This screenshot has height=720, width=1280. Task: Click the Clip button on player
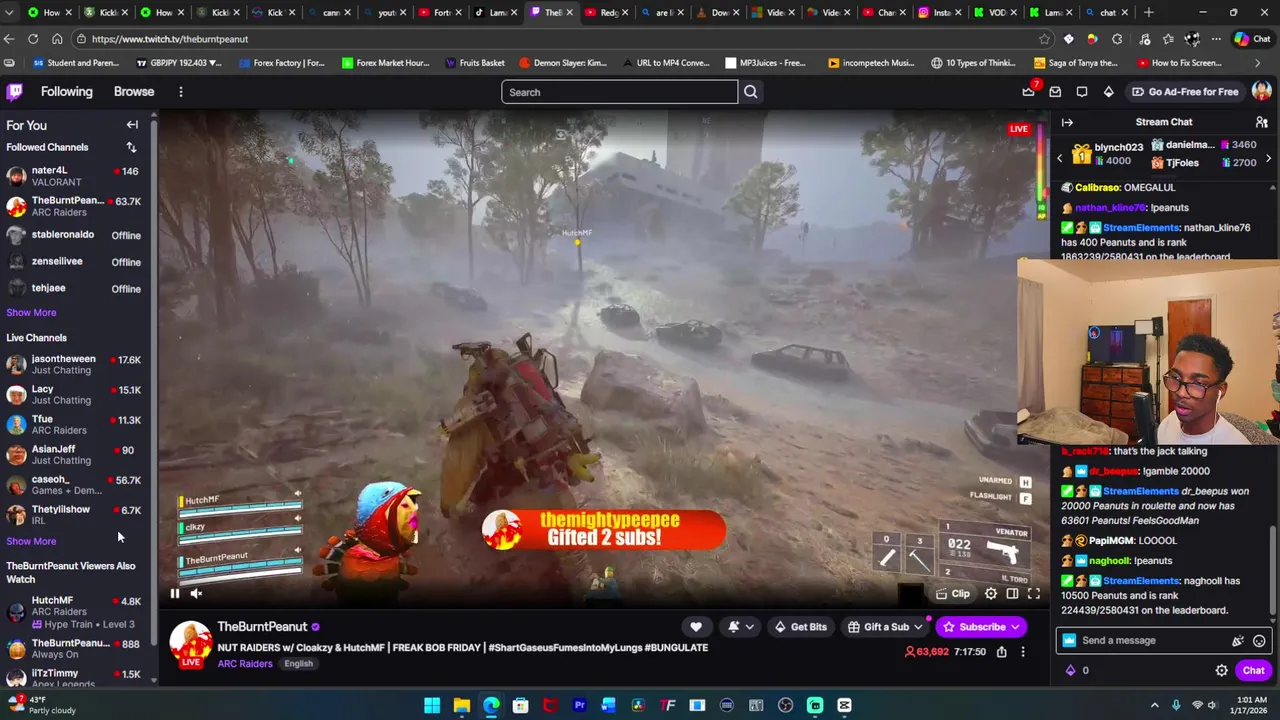pos(953,594)
